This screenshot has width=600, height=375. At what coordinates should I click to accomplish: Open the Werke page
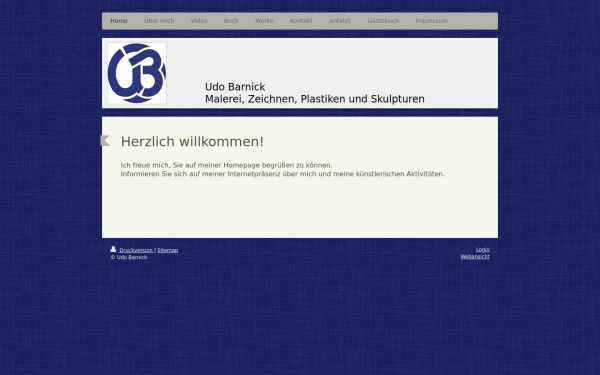coord(264,21)
